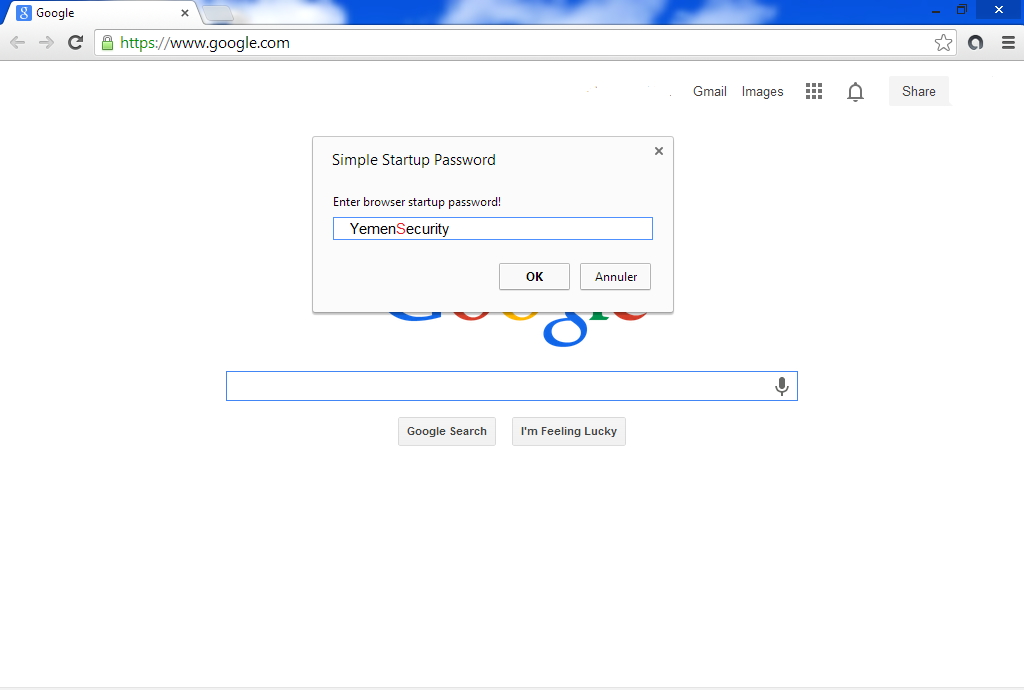
Task: Click the Simple Startup Password title
Action: click(413, 160)
